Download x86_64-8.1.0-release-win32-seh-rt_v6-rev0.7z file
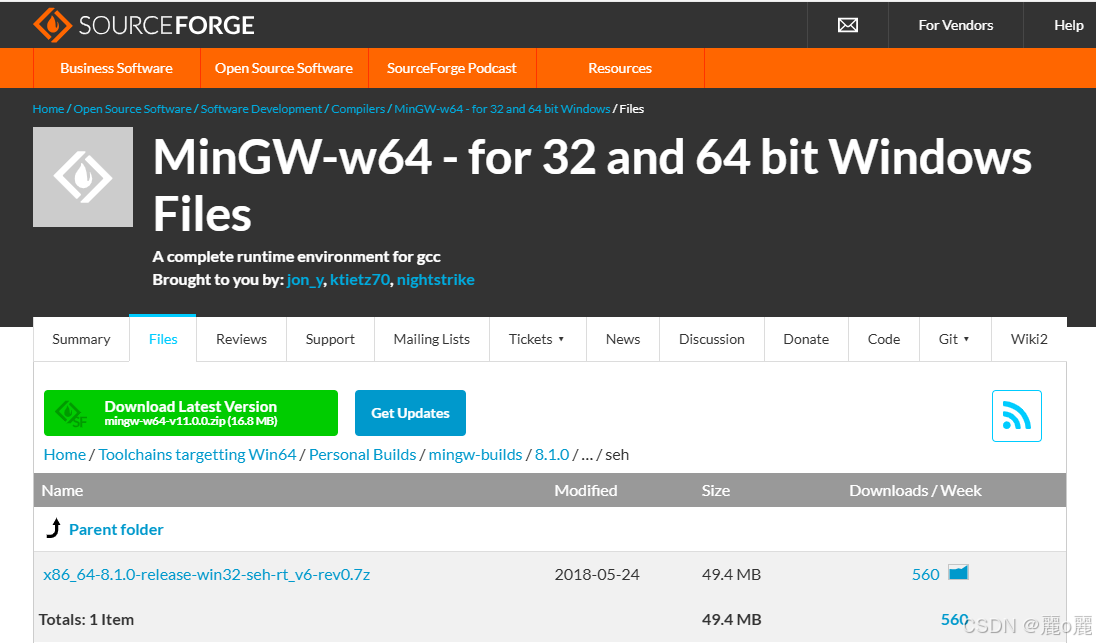 (206, 575)
